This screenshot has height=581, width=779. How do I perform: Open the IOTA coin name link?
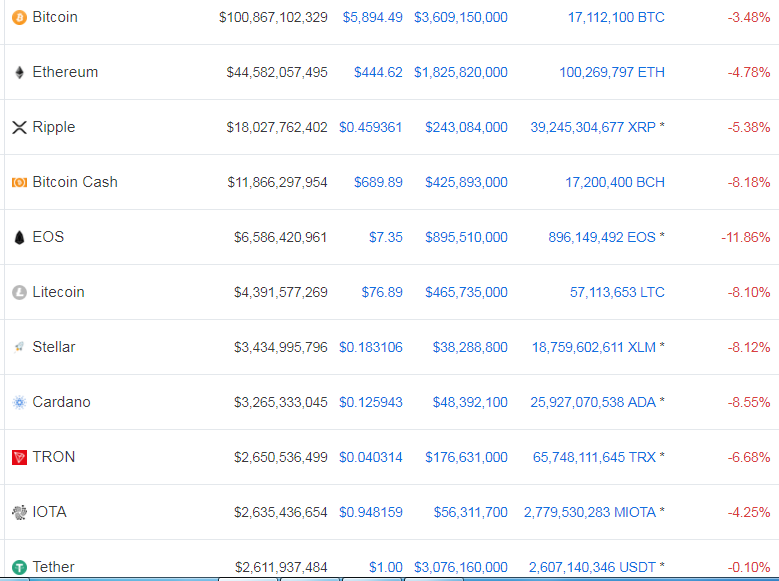pyautogui.click(x=50, y=512)
